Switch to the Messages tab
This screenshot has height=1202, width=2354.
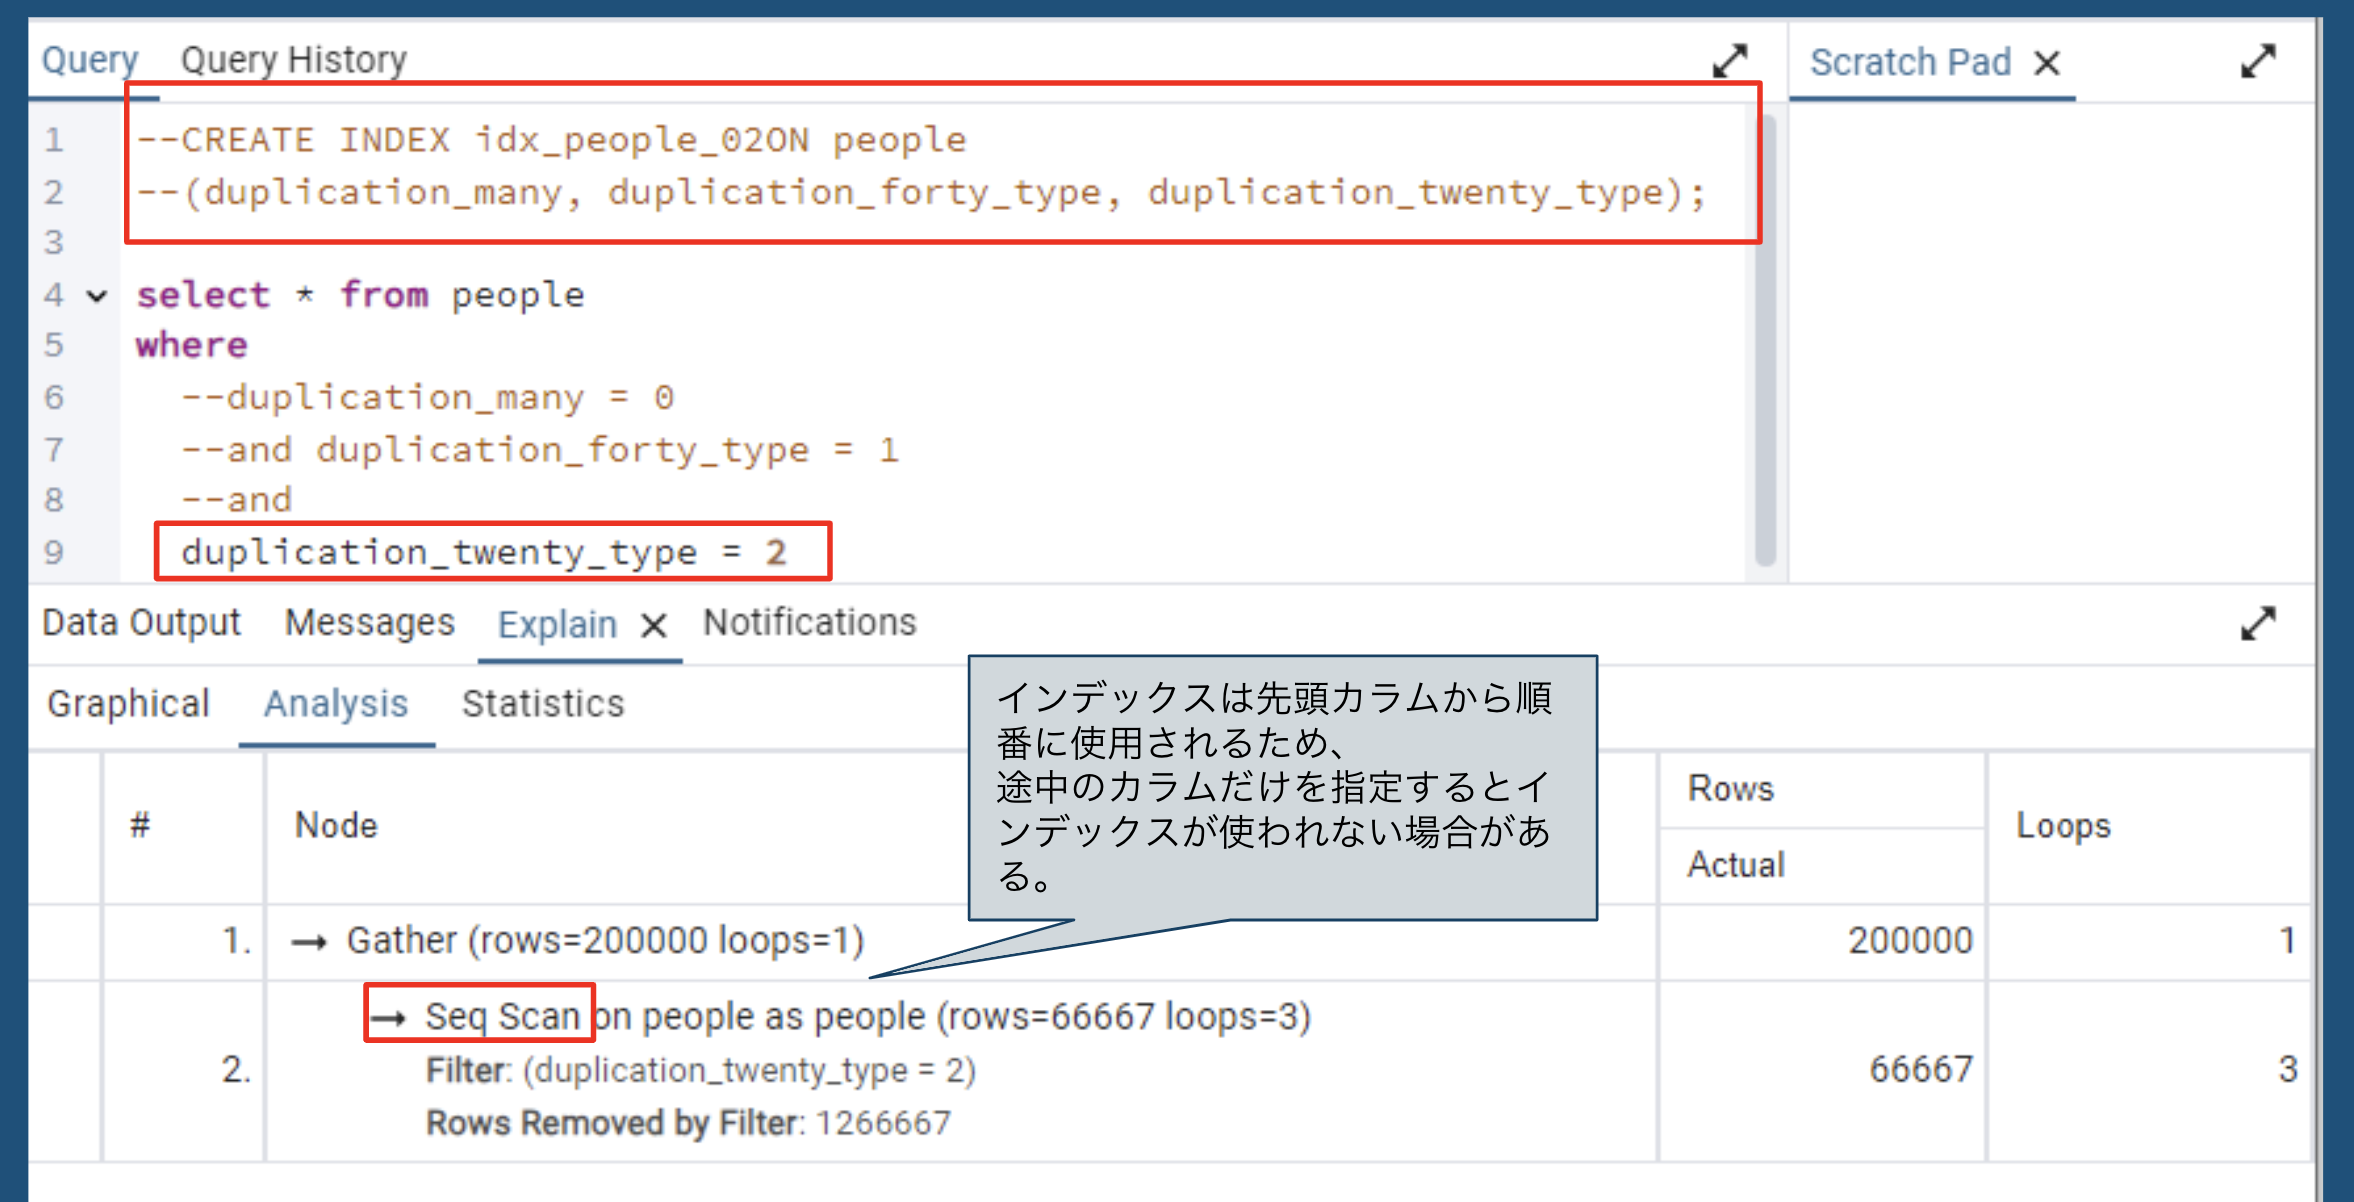pos(369,622)
